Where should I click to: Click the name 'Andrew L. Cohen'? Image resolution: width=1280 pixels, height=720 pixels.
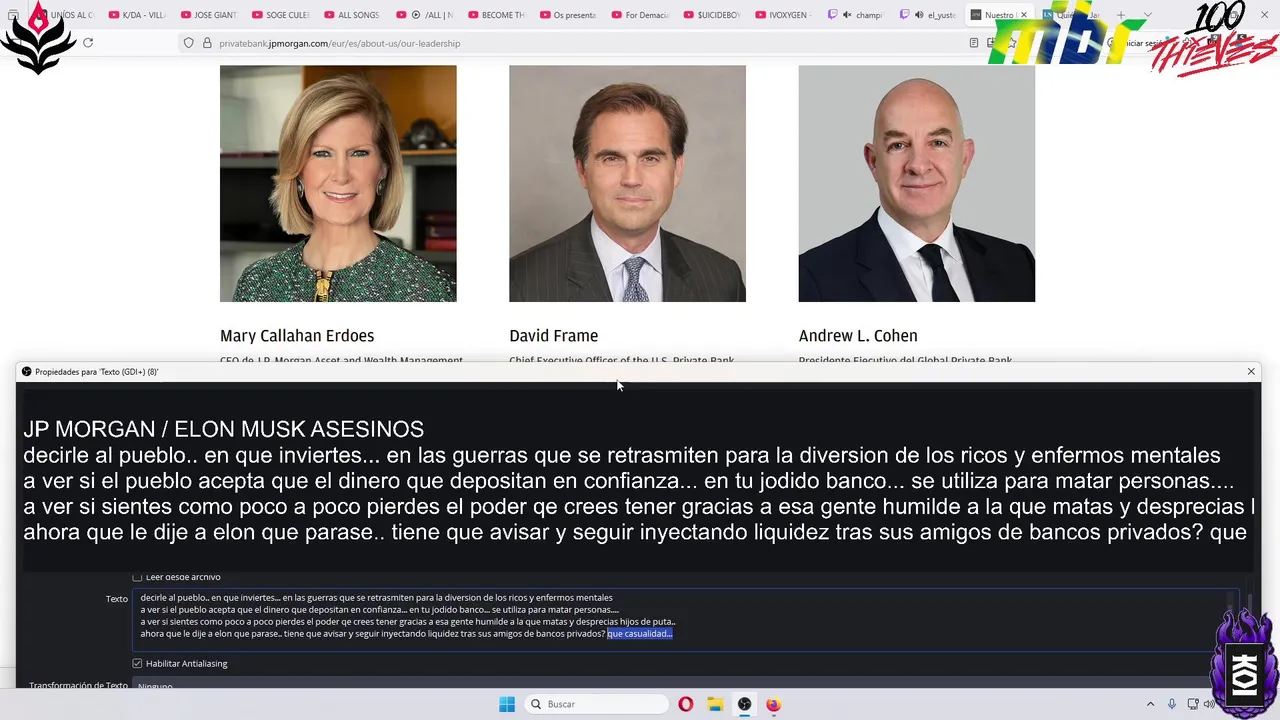[858, 336]
